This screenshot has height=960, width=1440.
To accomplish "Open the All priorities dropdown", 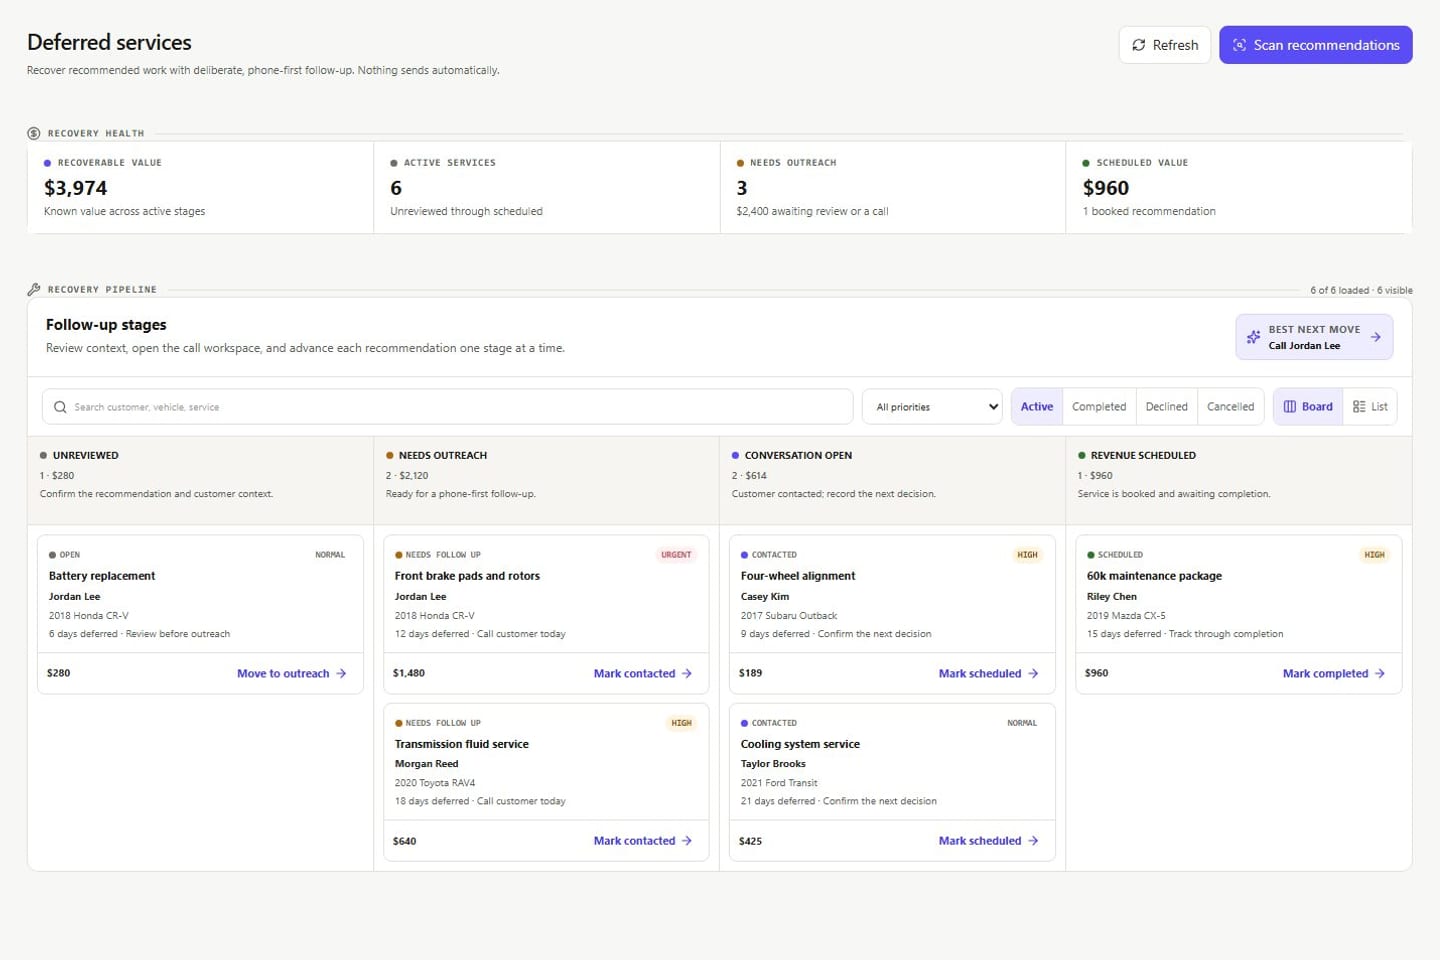I will point(932,407).
